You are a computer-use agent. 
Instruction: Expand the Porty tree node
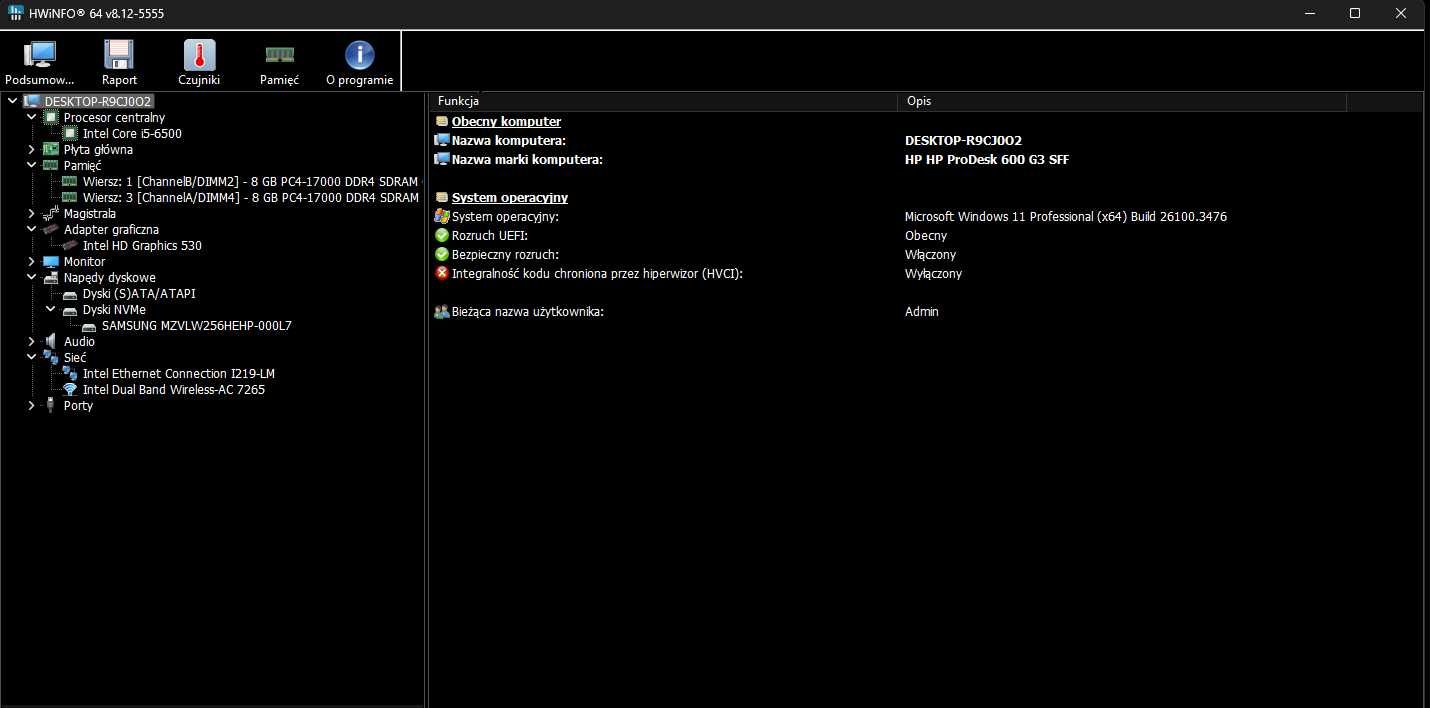31,405
